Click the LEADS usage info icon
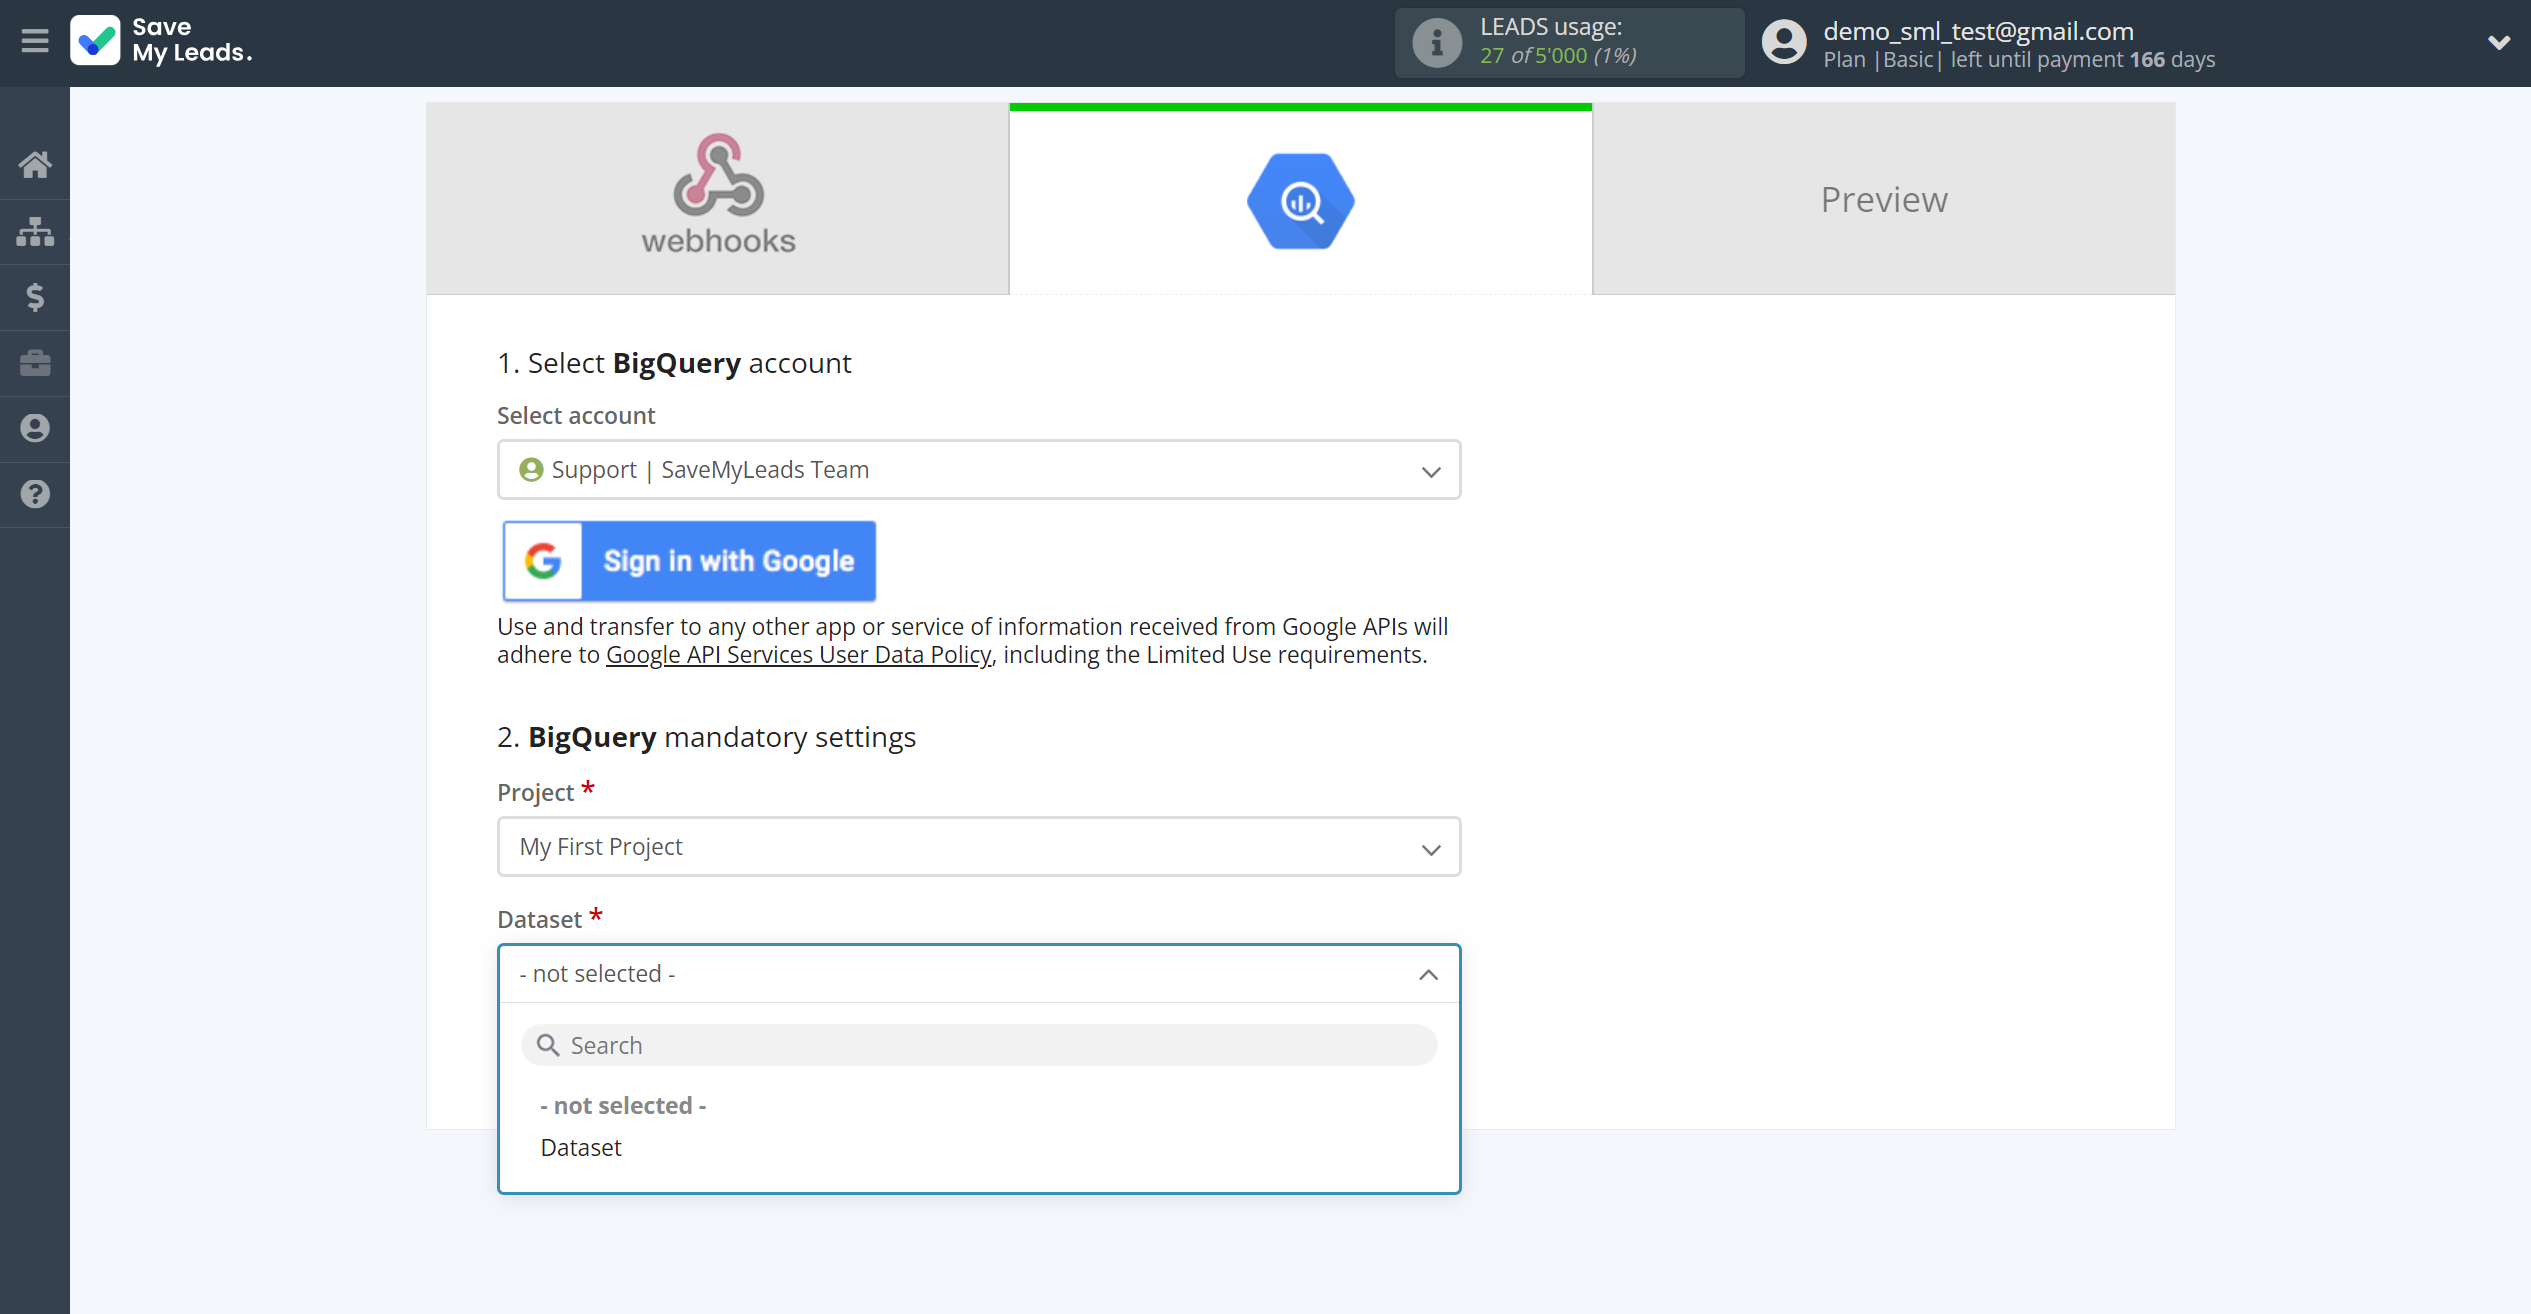This screenshot has height=1314, width=2531. [x=1436, y=43]
